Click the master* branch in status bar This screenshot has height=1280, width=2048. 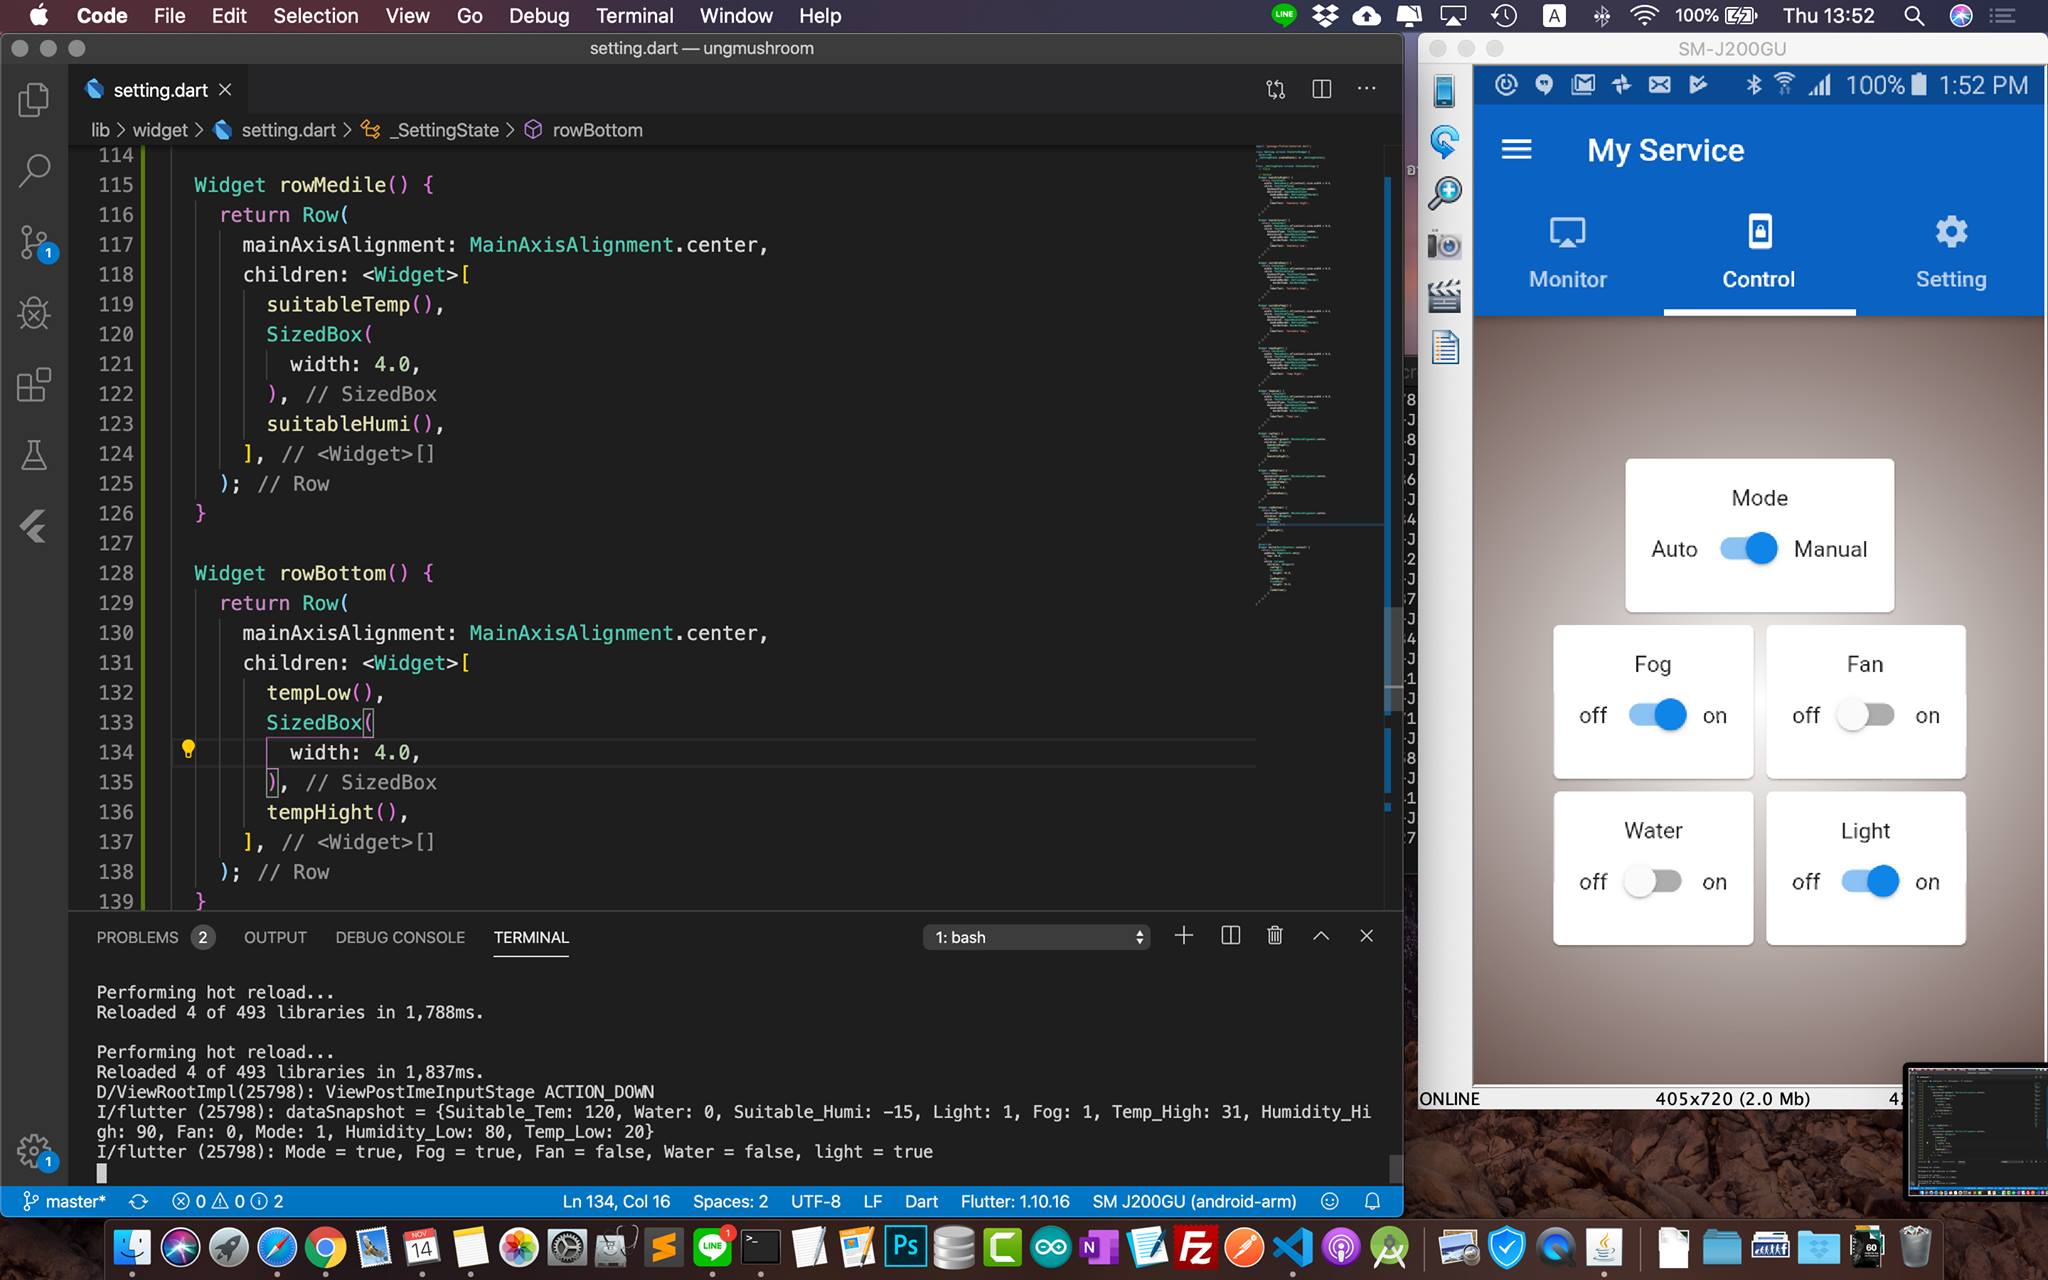click(x=65, y=1201)
